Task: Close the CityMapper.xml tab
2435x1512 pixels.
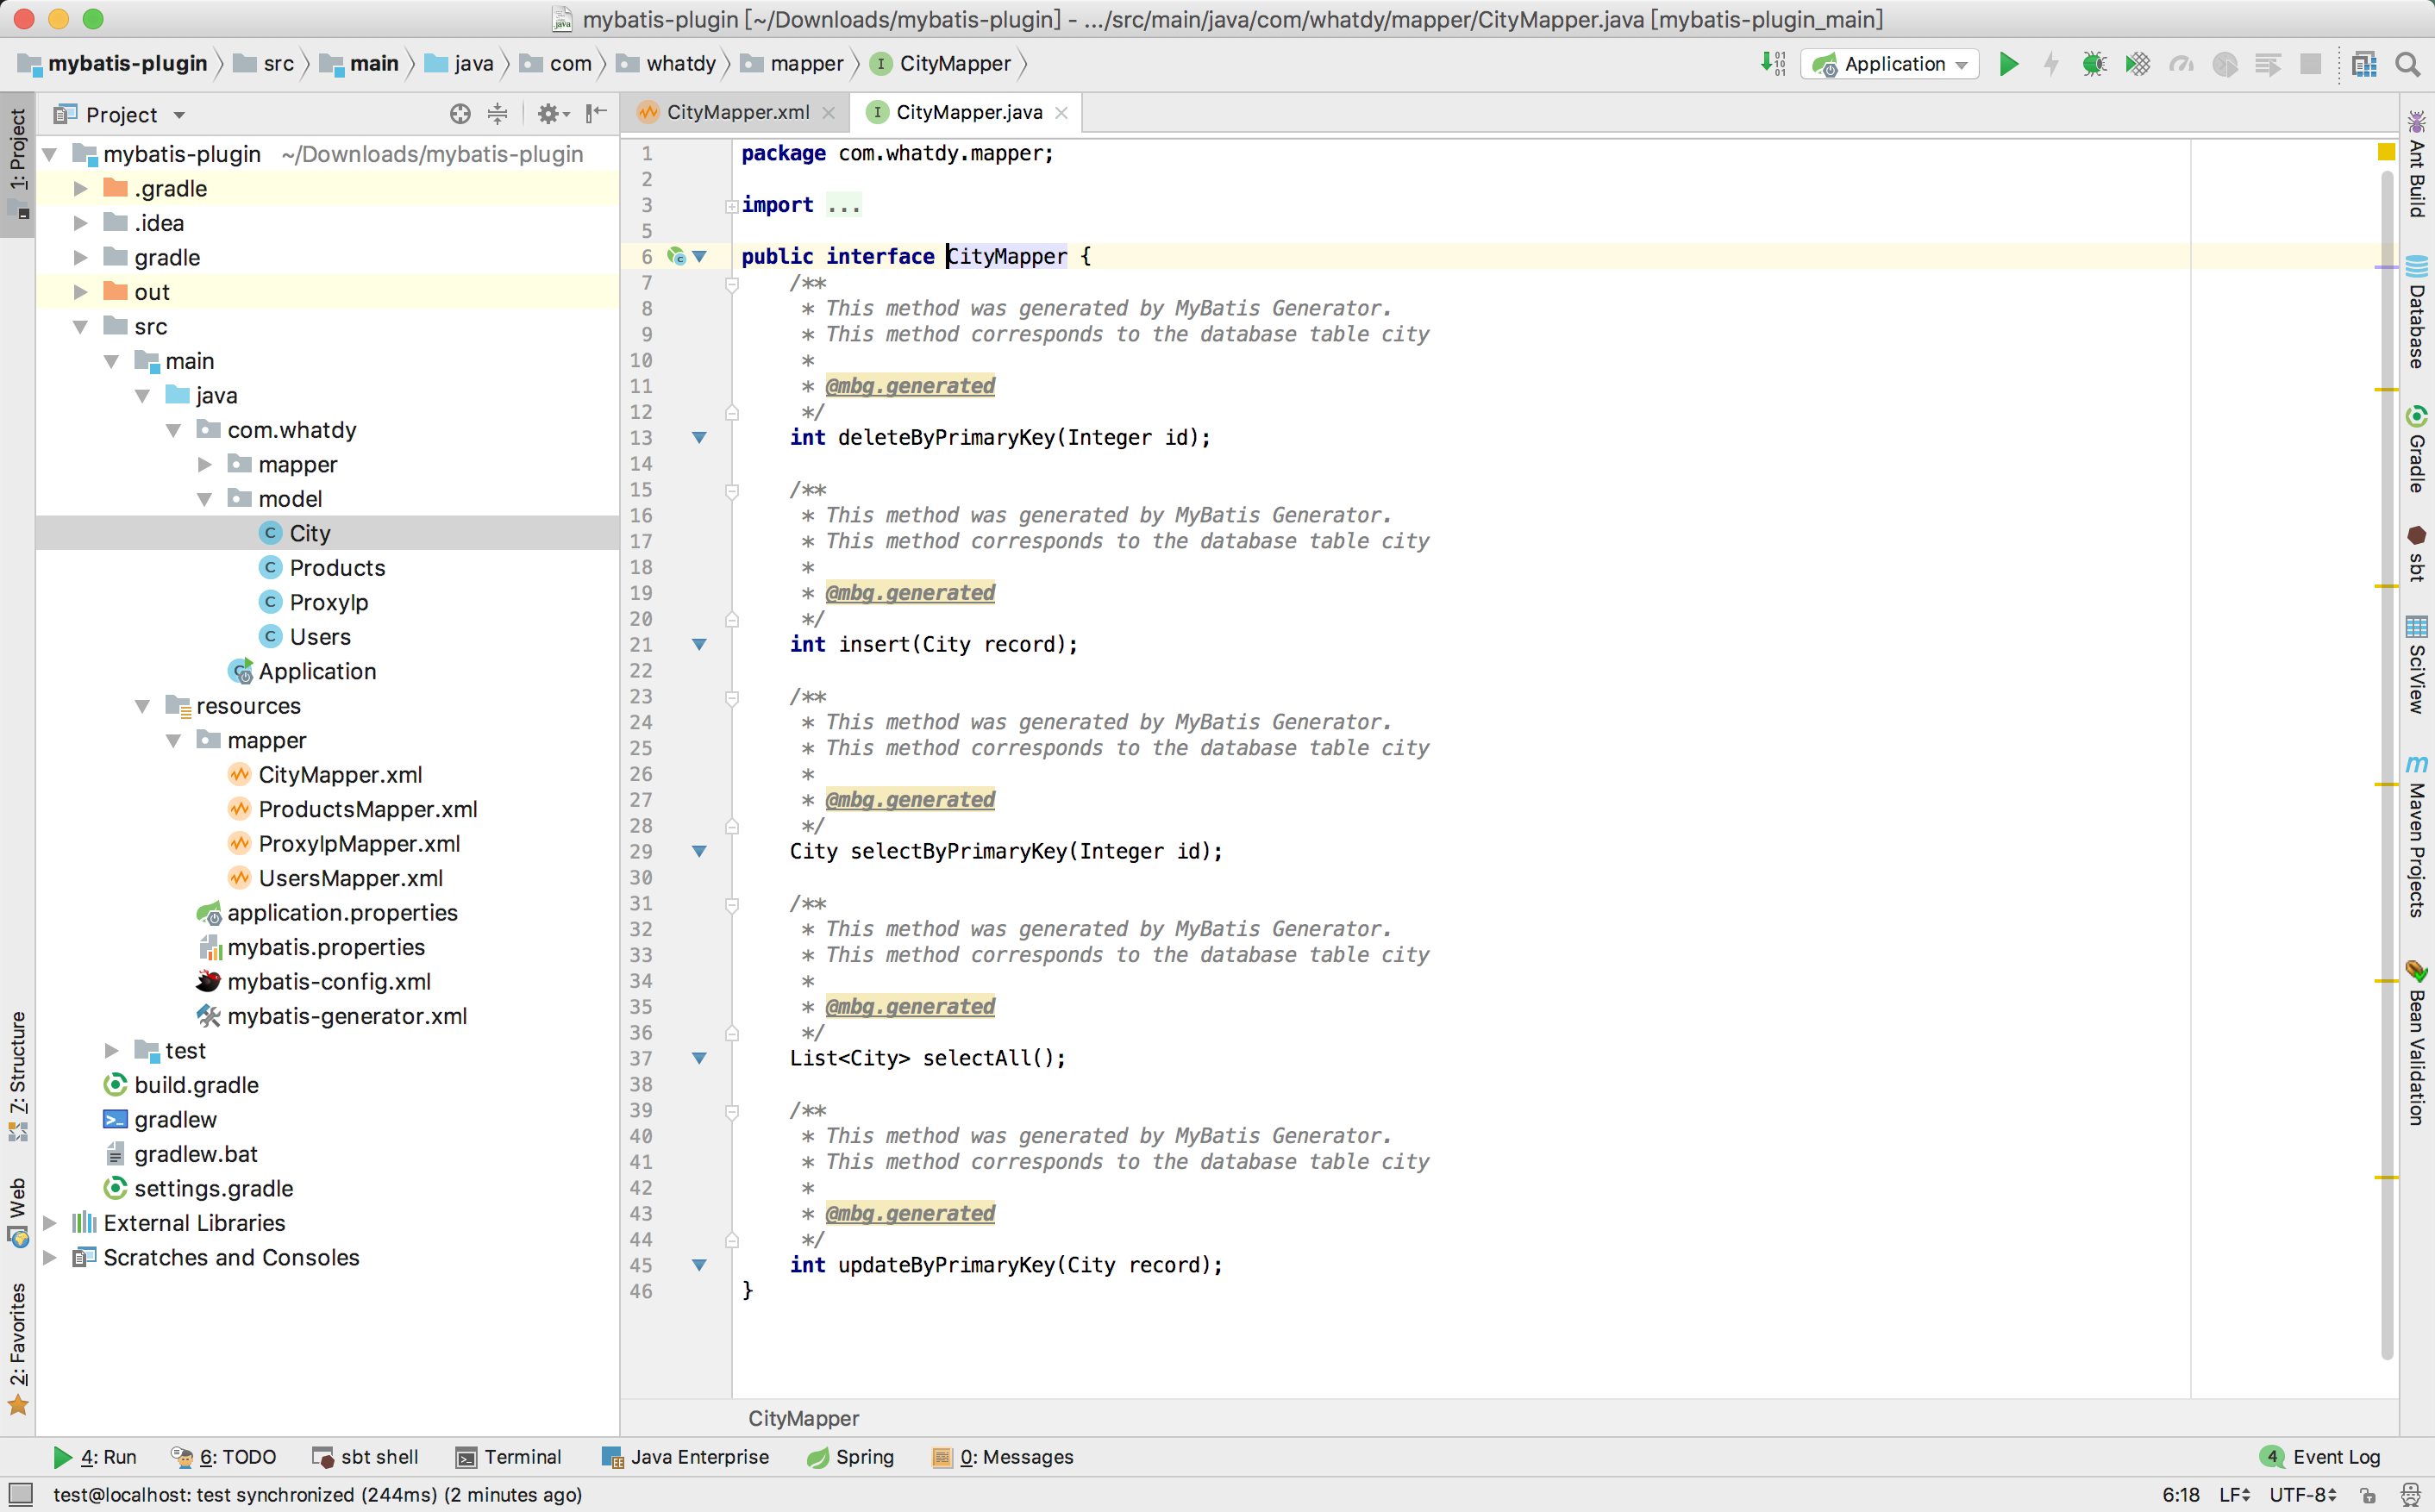Action: point(828,113)
